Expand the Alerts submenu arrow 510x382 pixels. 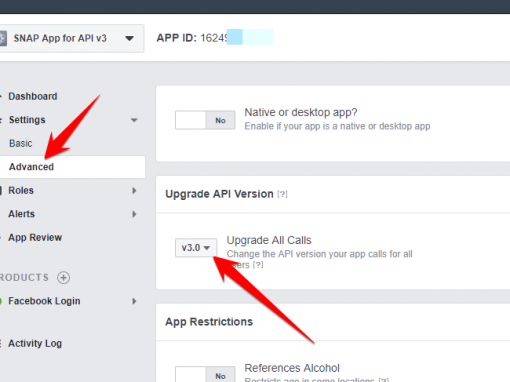point(134,214)
